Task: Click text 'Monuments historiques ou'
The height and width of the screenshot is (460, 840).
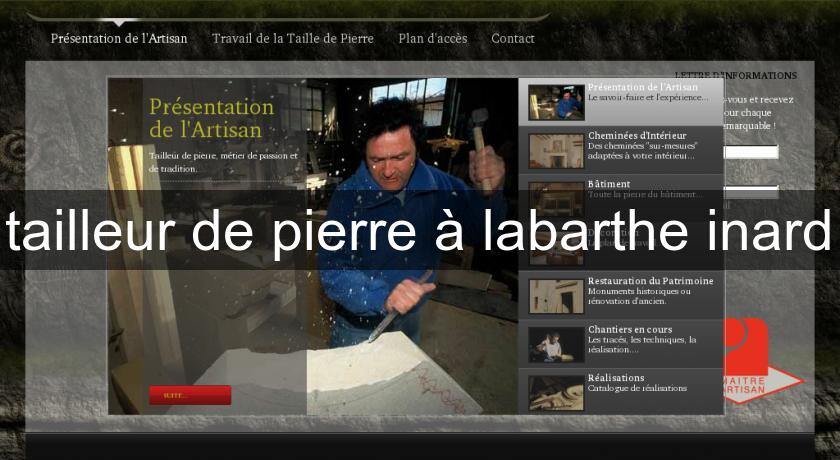Action: [x=639, y=291]
